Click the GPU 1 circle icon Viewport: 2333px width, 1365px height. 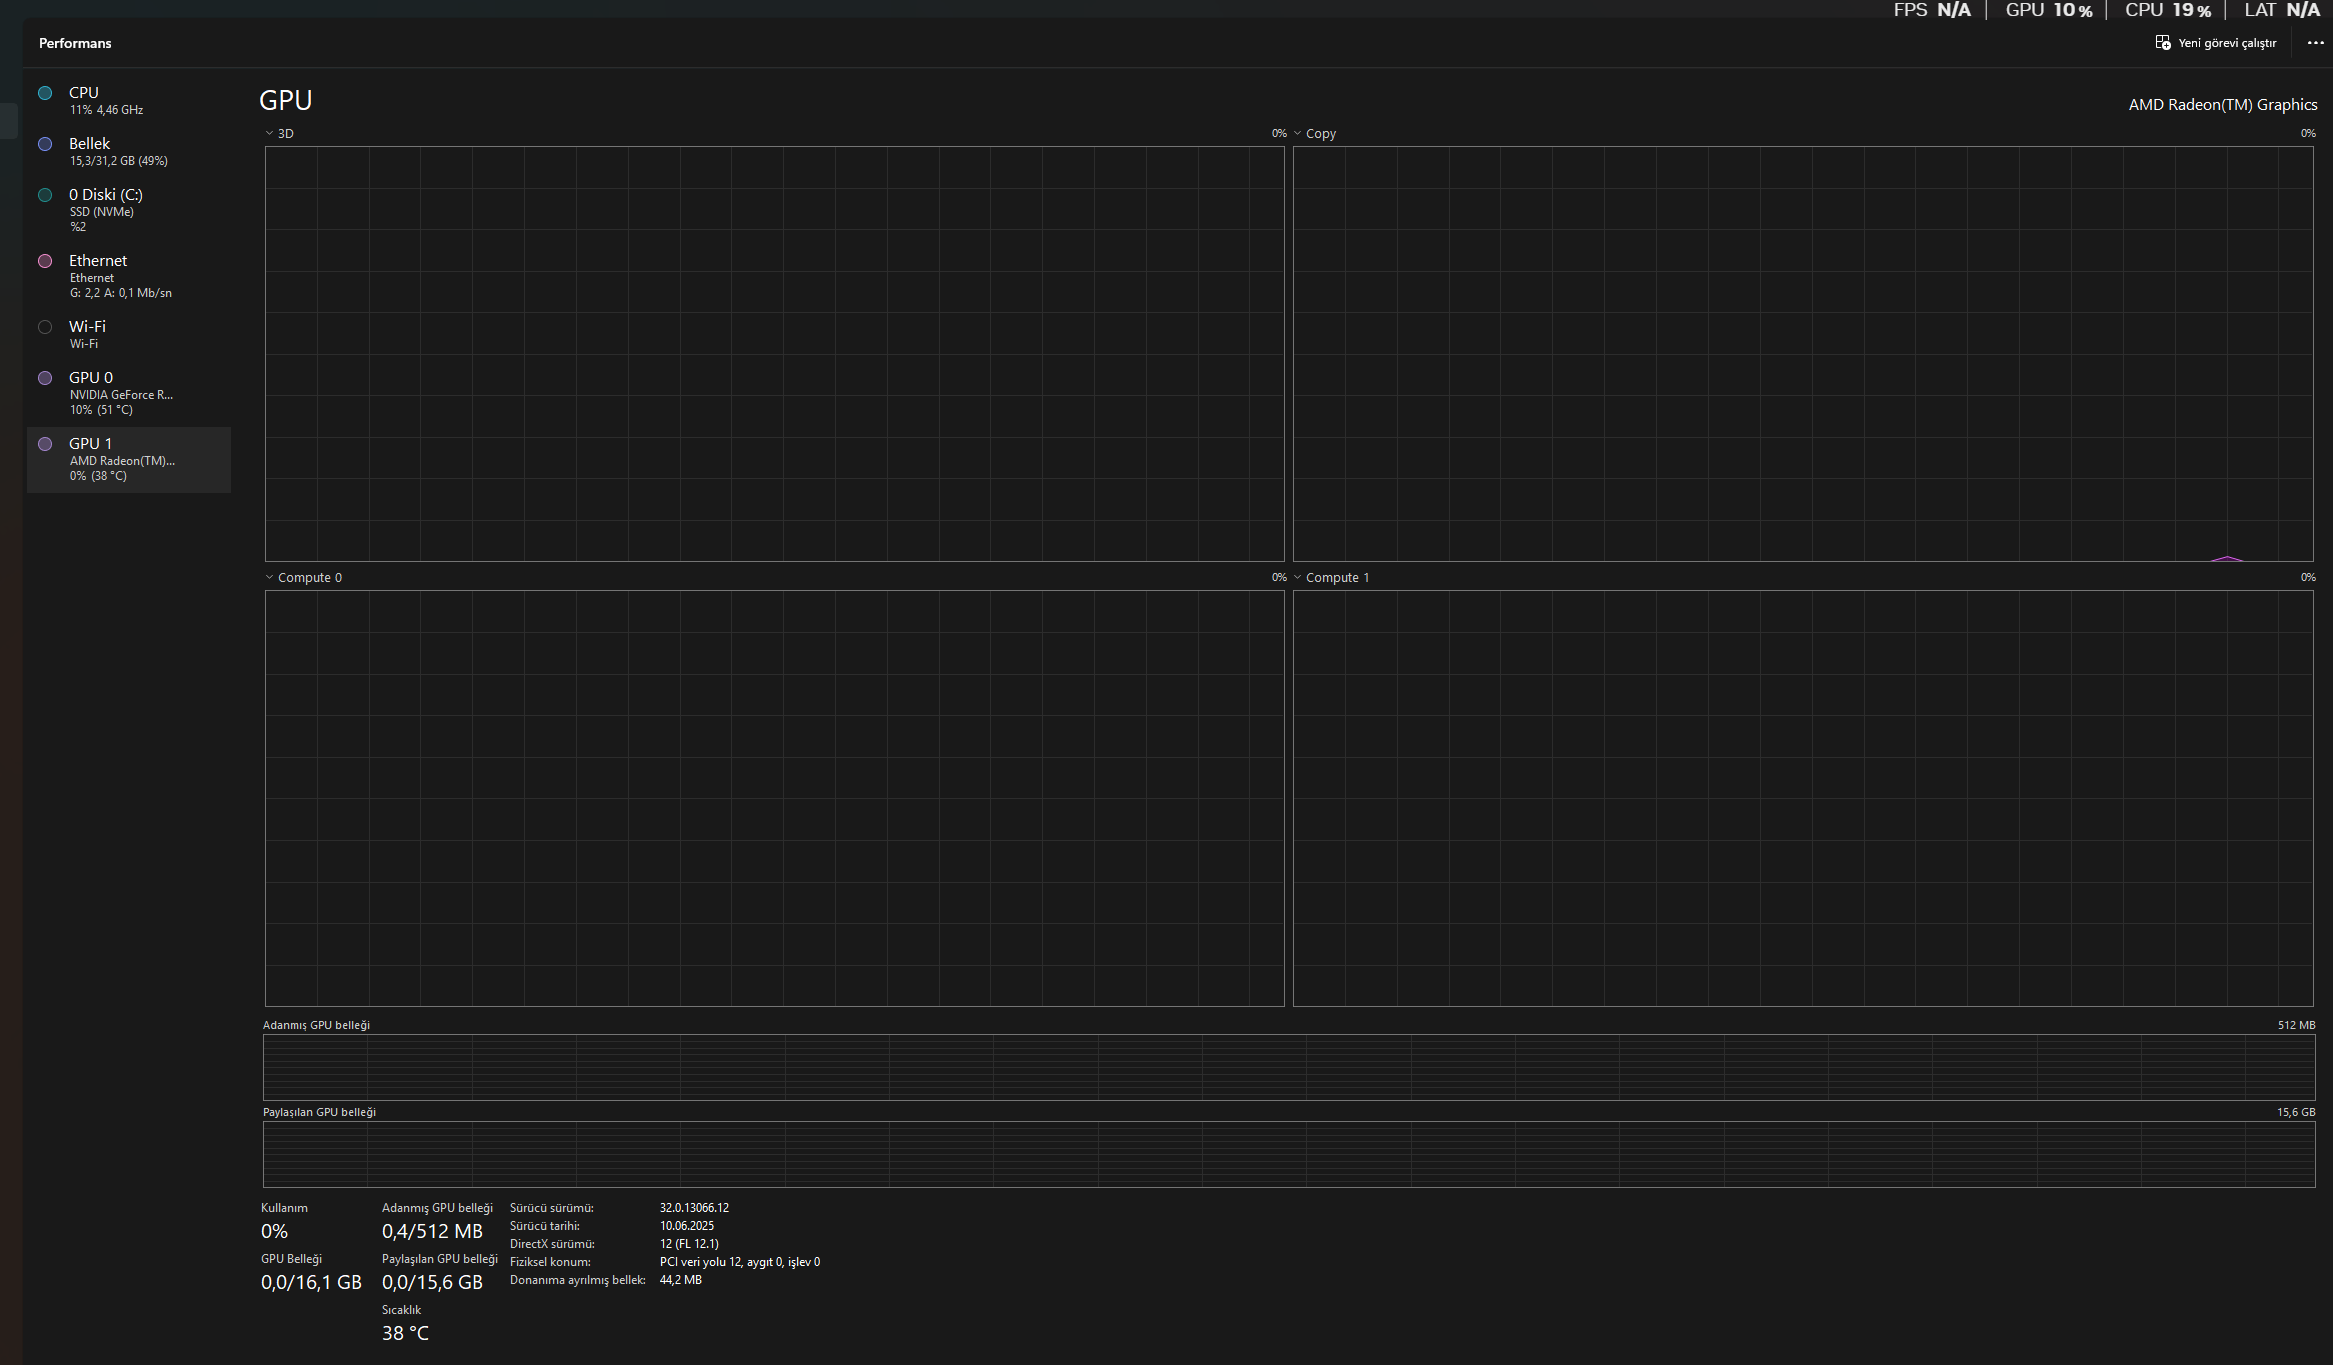(x=45, y=444)
